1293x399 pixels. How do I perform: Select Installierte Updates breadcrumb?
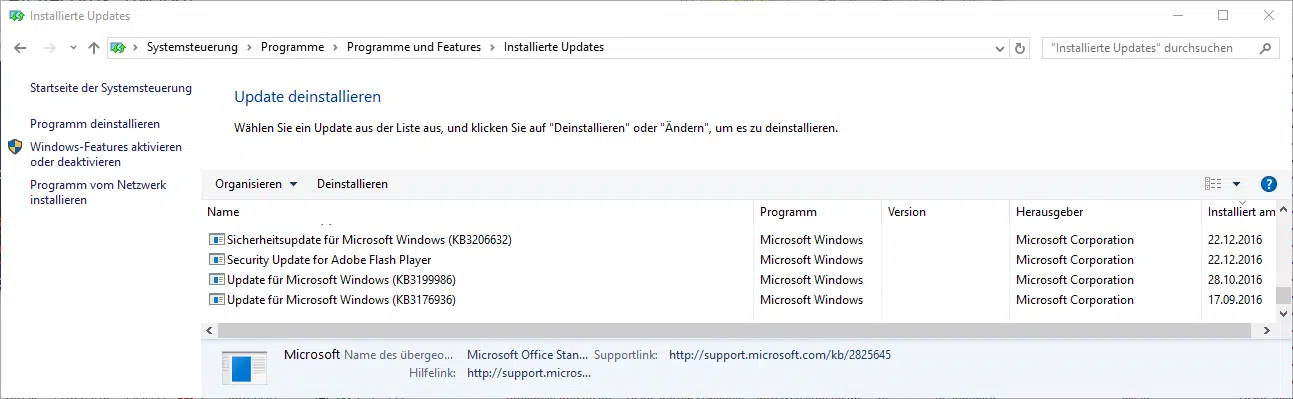pyautogui.click(x=554, y=47)
